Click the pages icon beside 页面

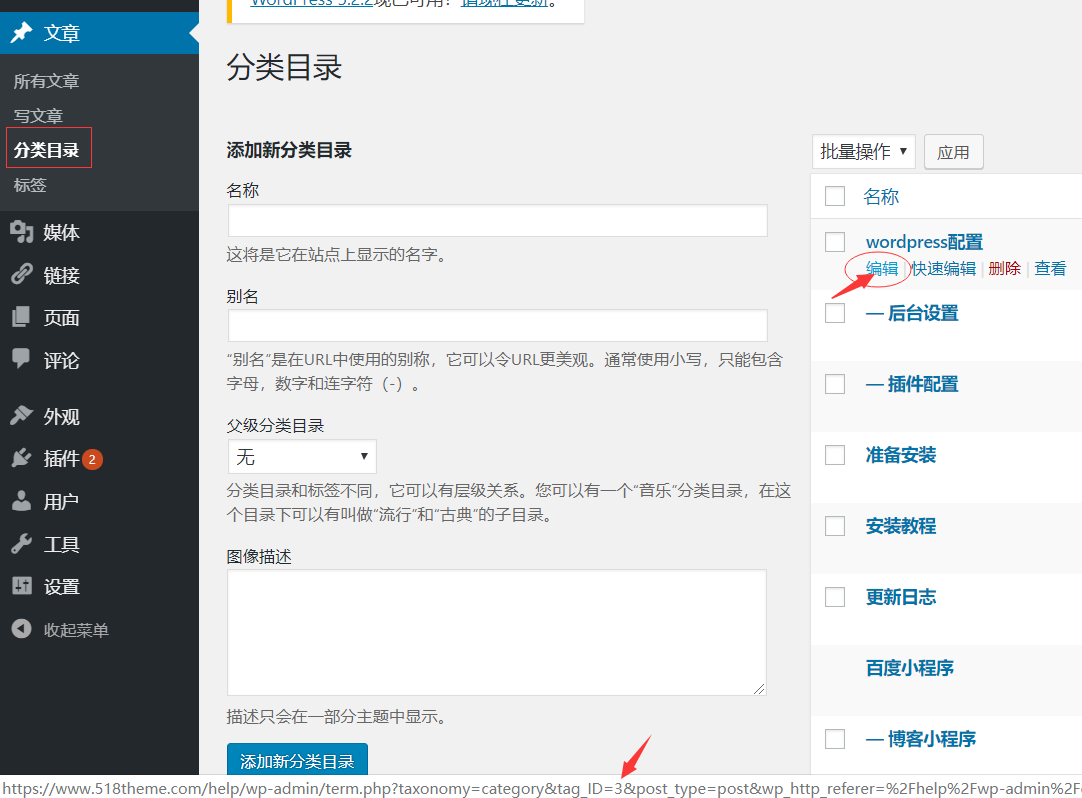21,317
